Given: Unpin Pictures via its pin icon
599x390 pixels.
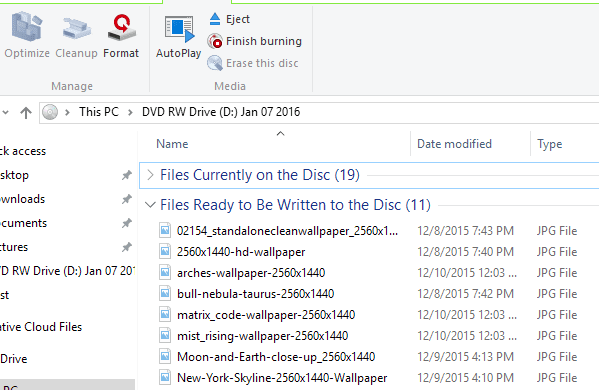Looking at the screenshot, I should (x=126, y=247).
